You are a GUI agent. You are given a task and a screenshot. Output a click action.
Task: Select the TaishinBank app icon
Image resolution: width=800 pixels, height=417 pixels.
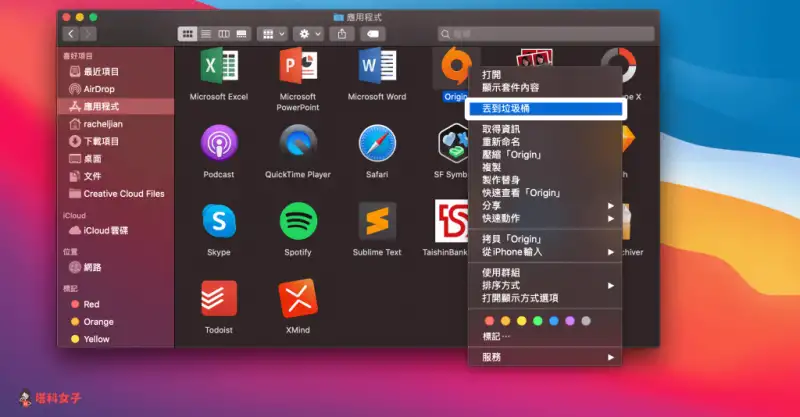tap(451, 221)
